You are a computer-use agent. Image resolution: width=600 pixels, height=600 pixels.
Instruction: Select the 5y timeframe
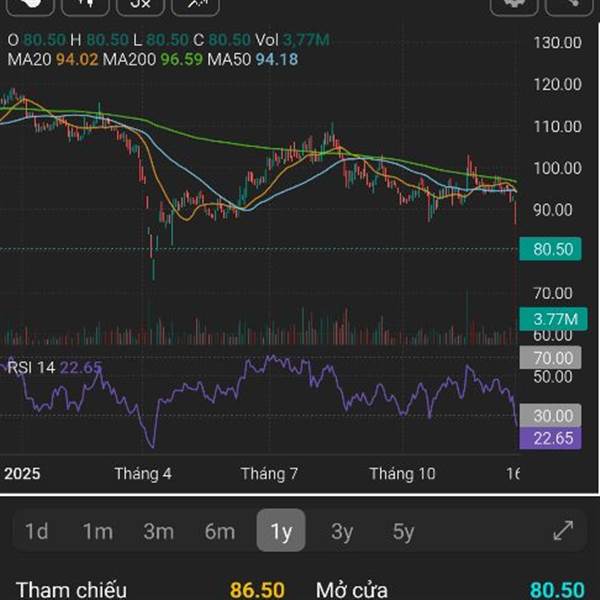(403, 531)
